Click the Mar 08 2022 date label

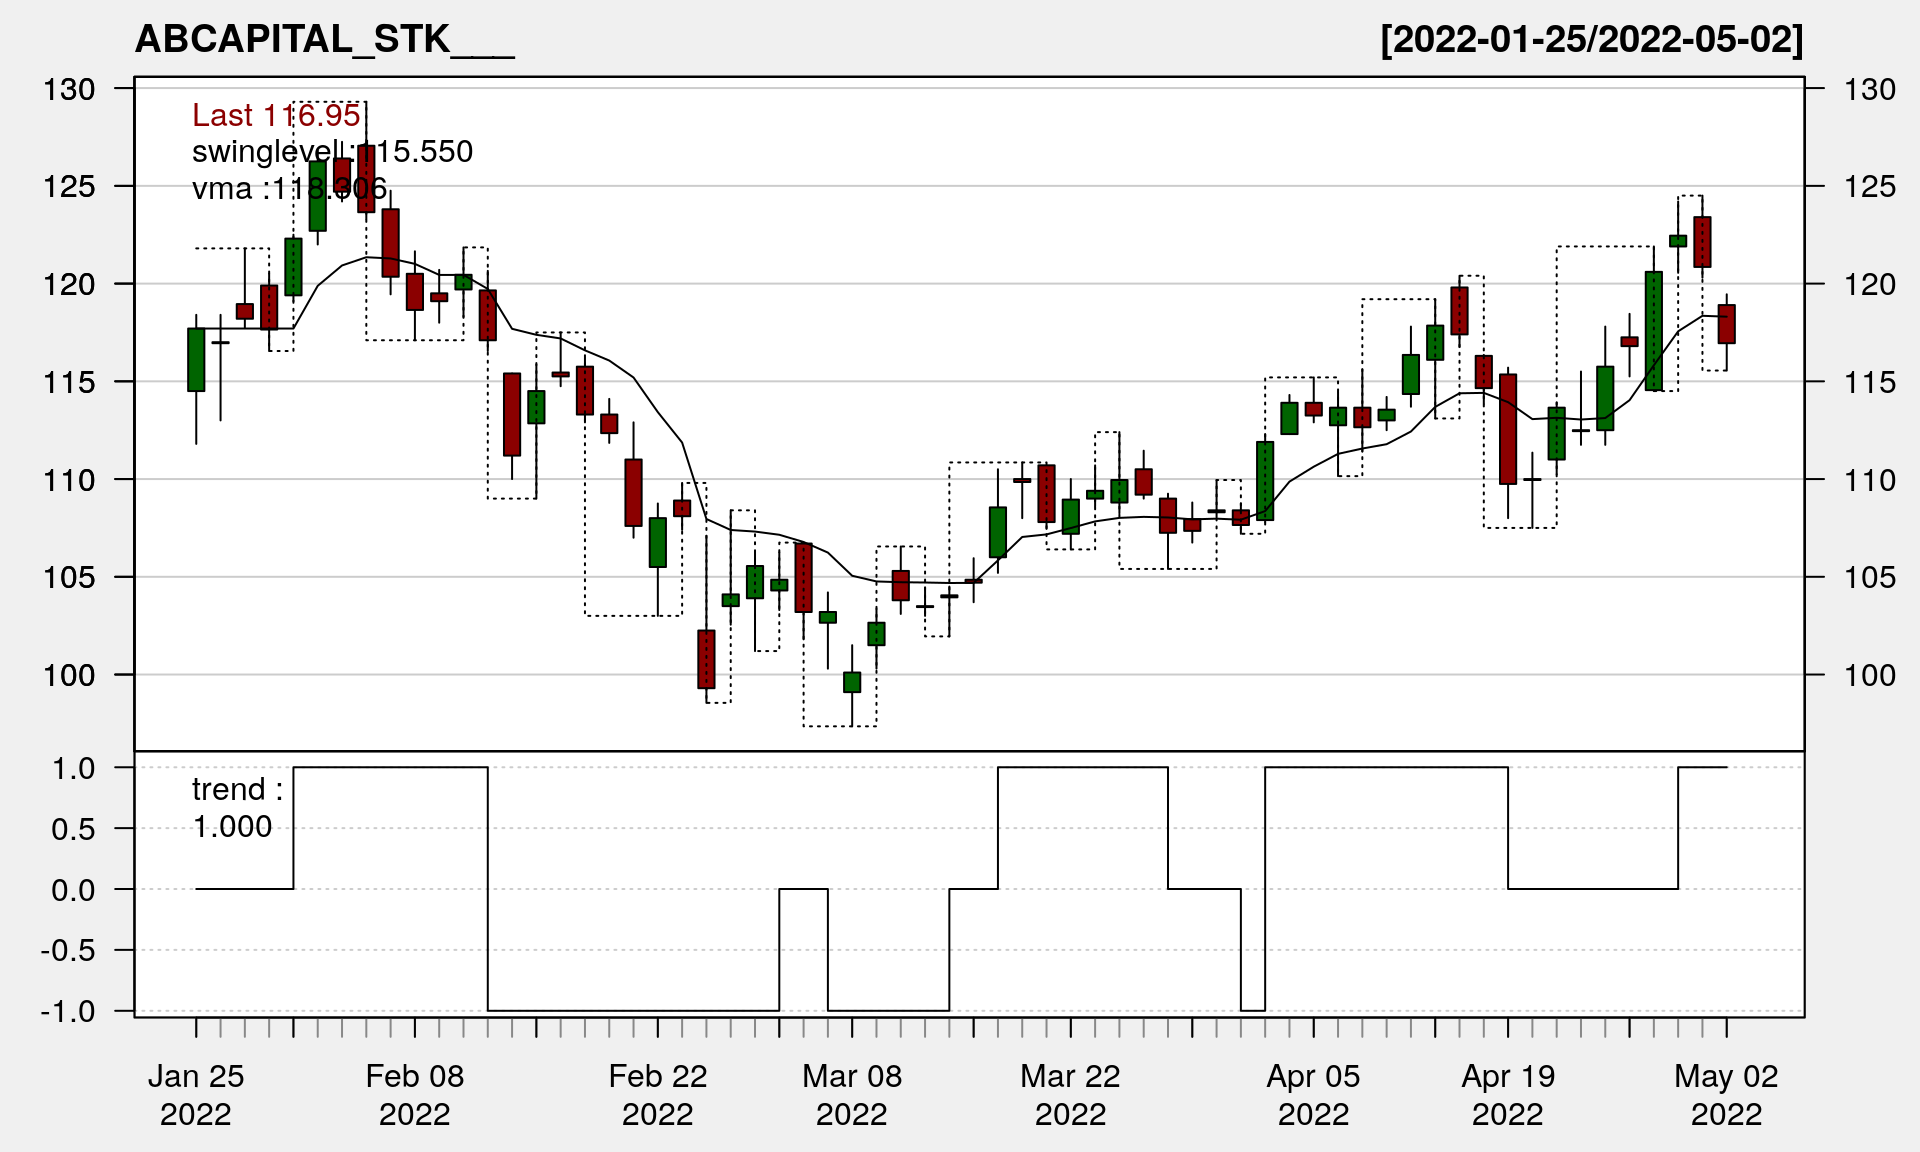pyautogui.click(x=851, y=1094)
